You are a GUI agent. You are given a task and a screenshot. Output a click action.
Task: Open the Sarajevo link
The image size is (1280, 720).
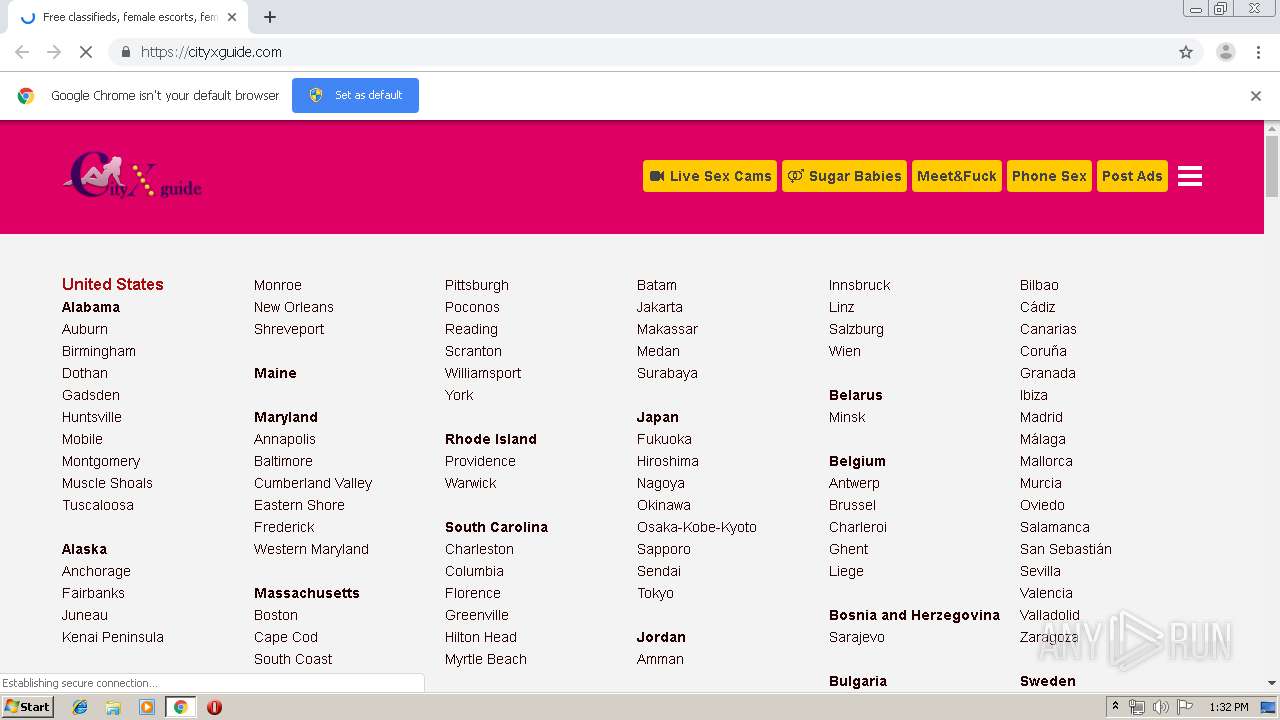pyautogui.click(x=857, y=637)
